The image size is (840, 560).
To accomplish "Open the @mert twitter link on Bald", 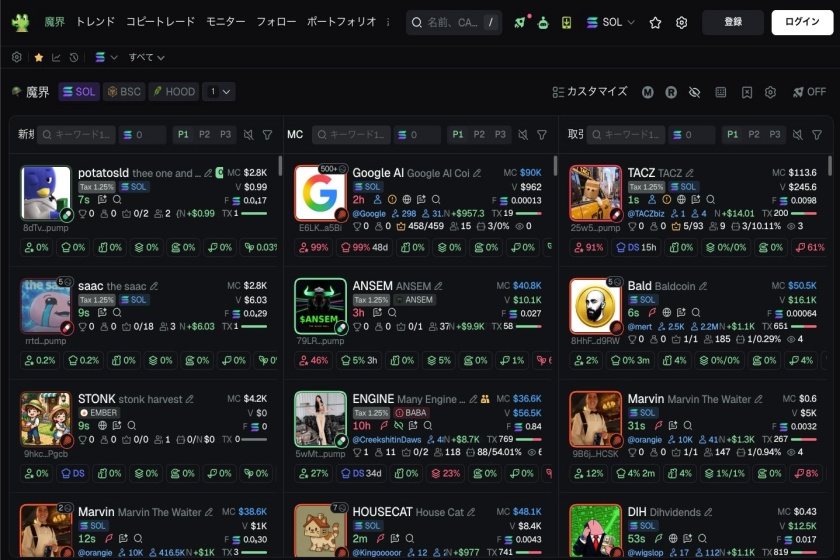I will coord(640,326).
